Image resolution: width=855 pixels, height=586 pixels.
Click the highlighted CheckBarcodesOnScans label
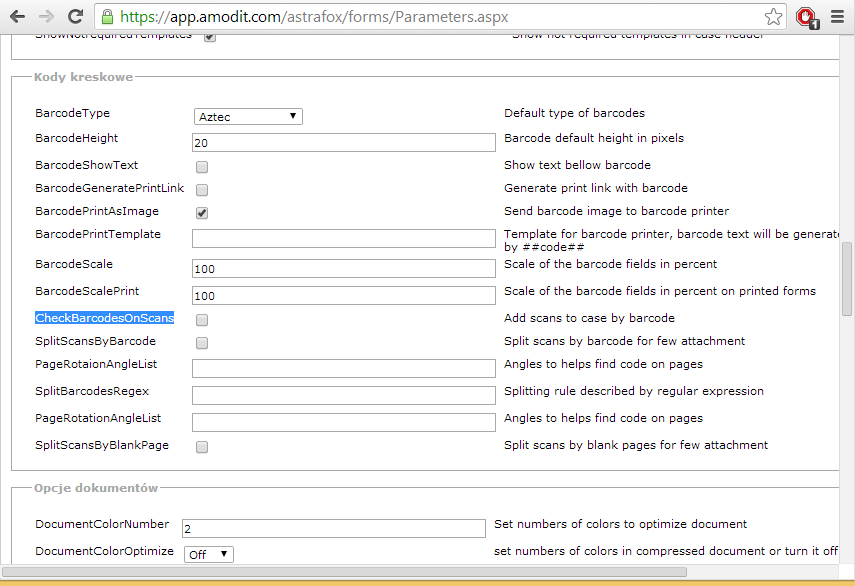point(105,318)
